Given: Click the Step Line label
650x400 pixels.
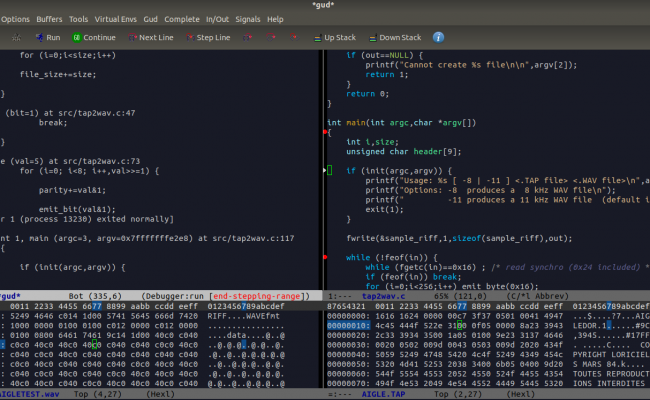Looking at the screenshot, I should click(x=213, y=38).
